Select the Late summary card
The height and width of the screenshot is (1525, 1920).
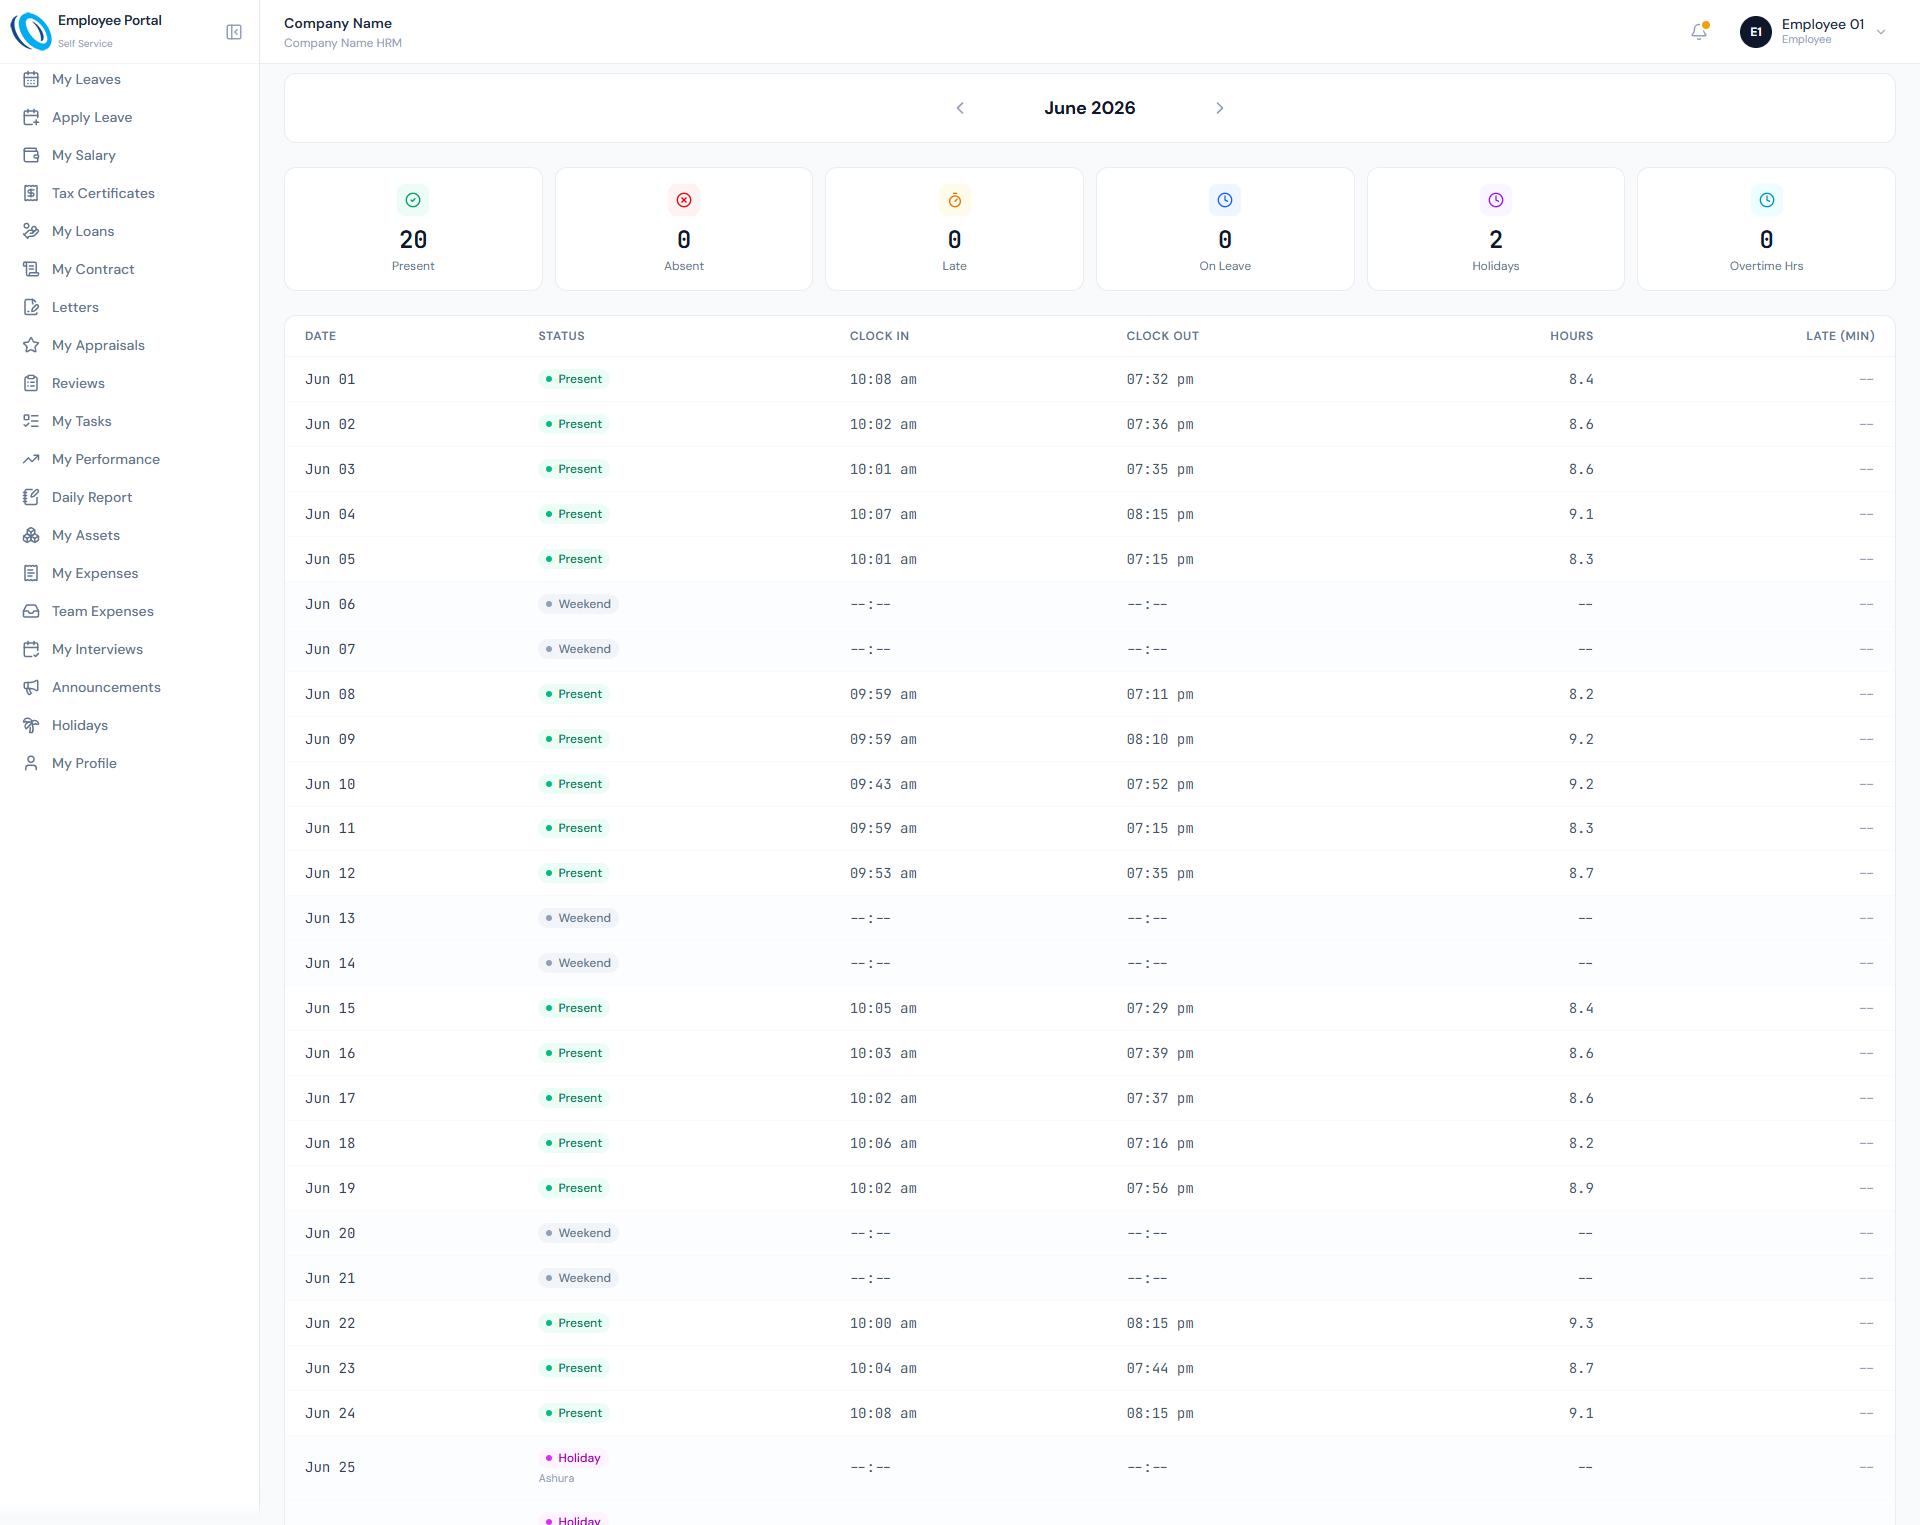point(954,229)
